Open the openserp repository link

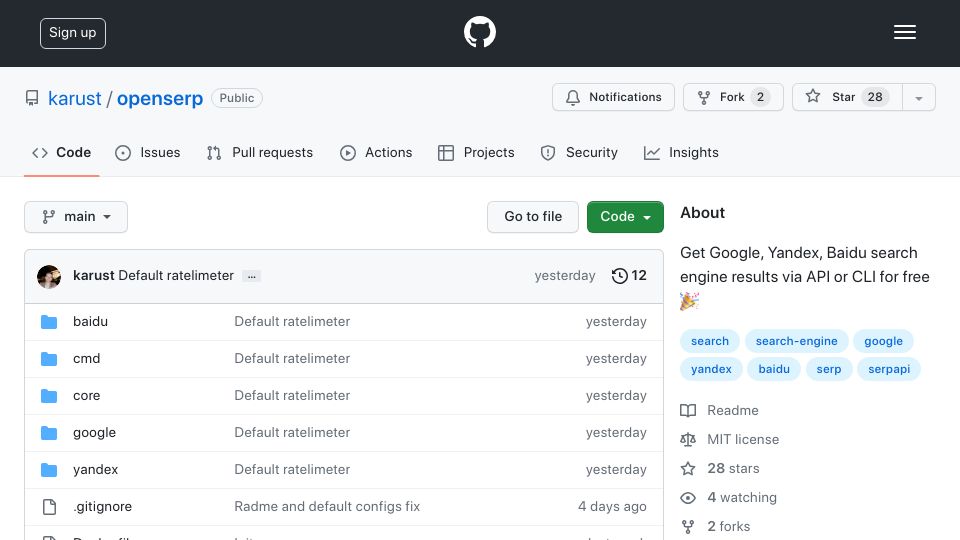click(160, 98)
